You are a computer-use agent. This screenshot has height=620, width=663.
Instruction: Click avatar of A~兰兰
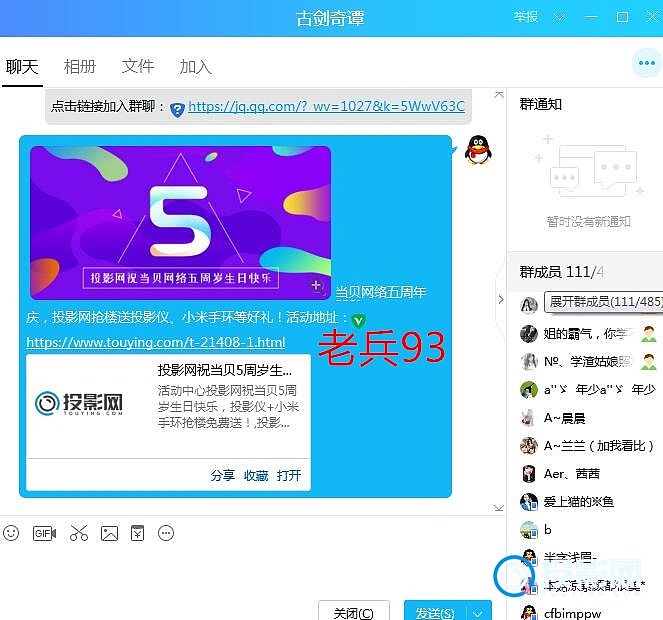click(x=529, y=446)
